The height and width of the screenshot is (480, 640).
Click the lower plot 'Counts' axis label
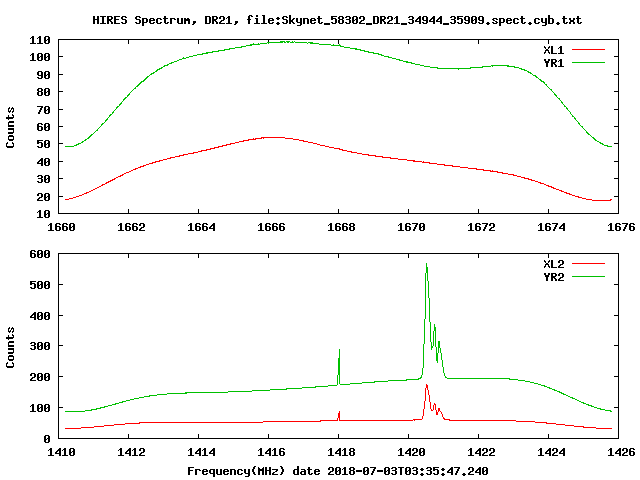(x=10, y=347)
